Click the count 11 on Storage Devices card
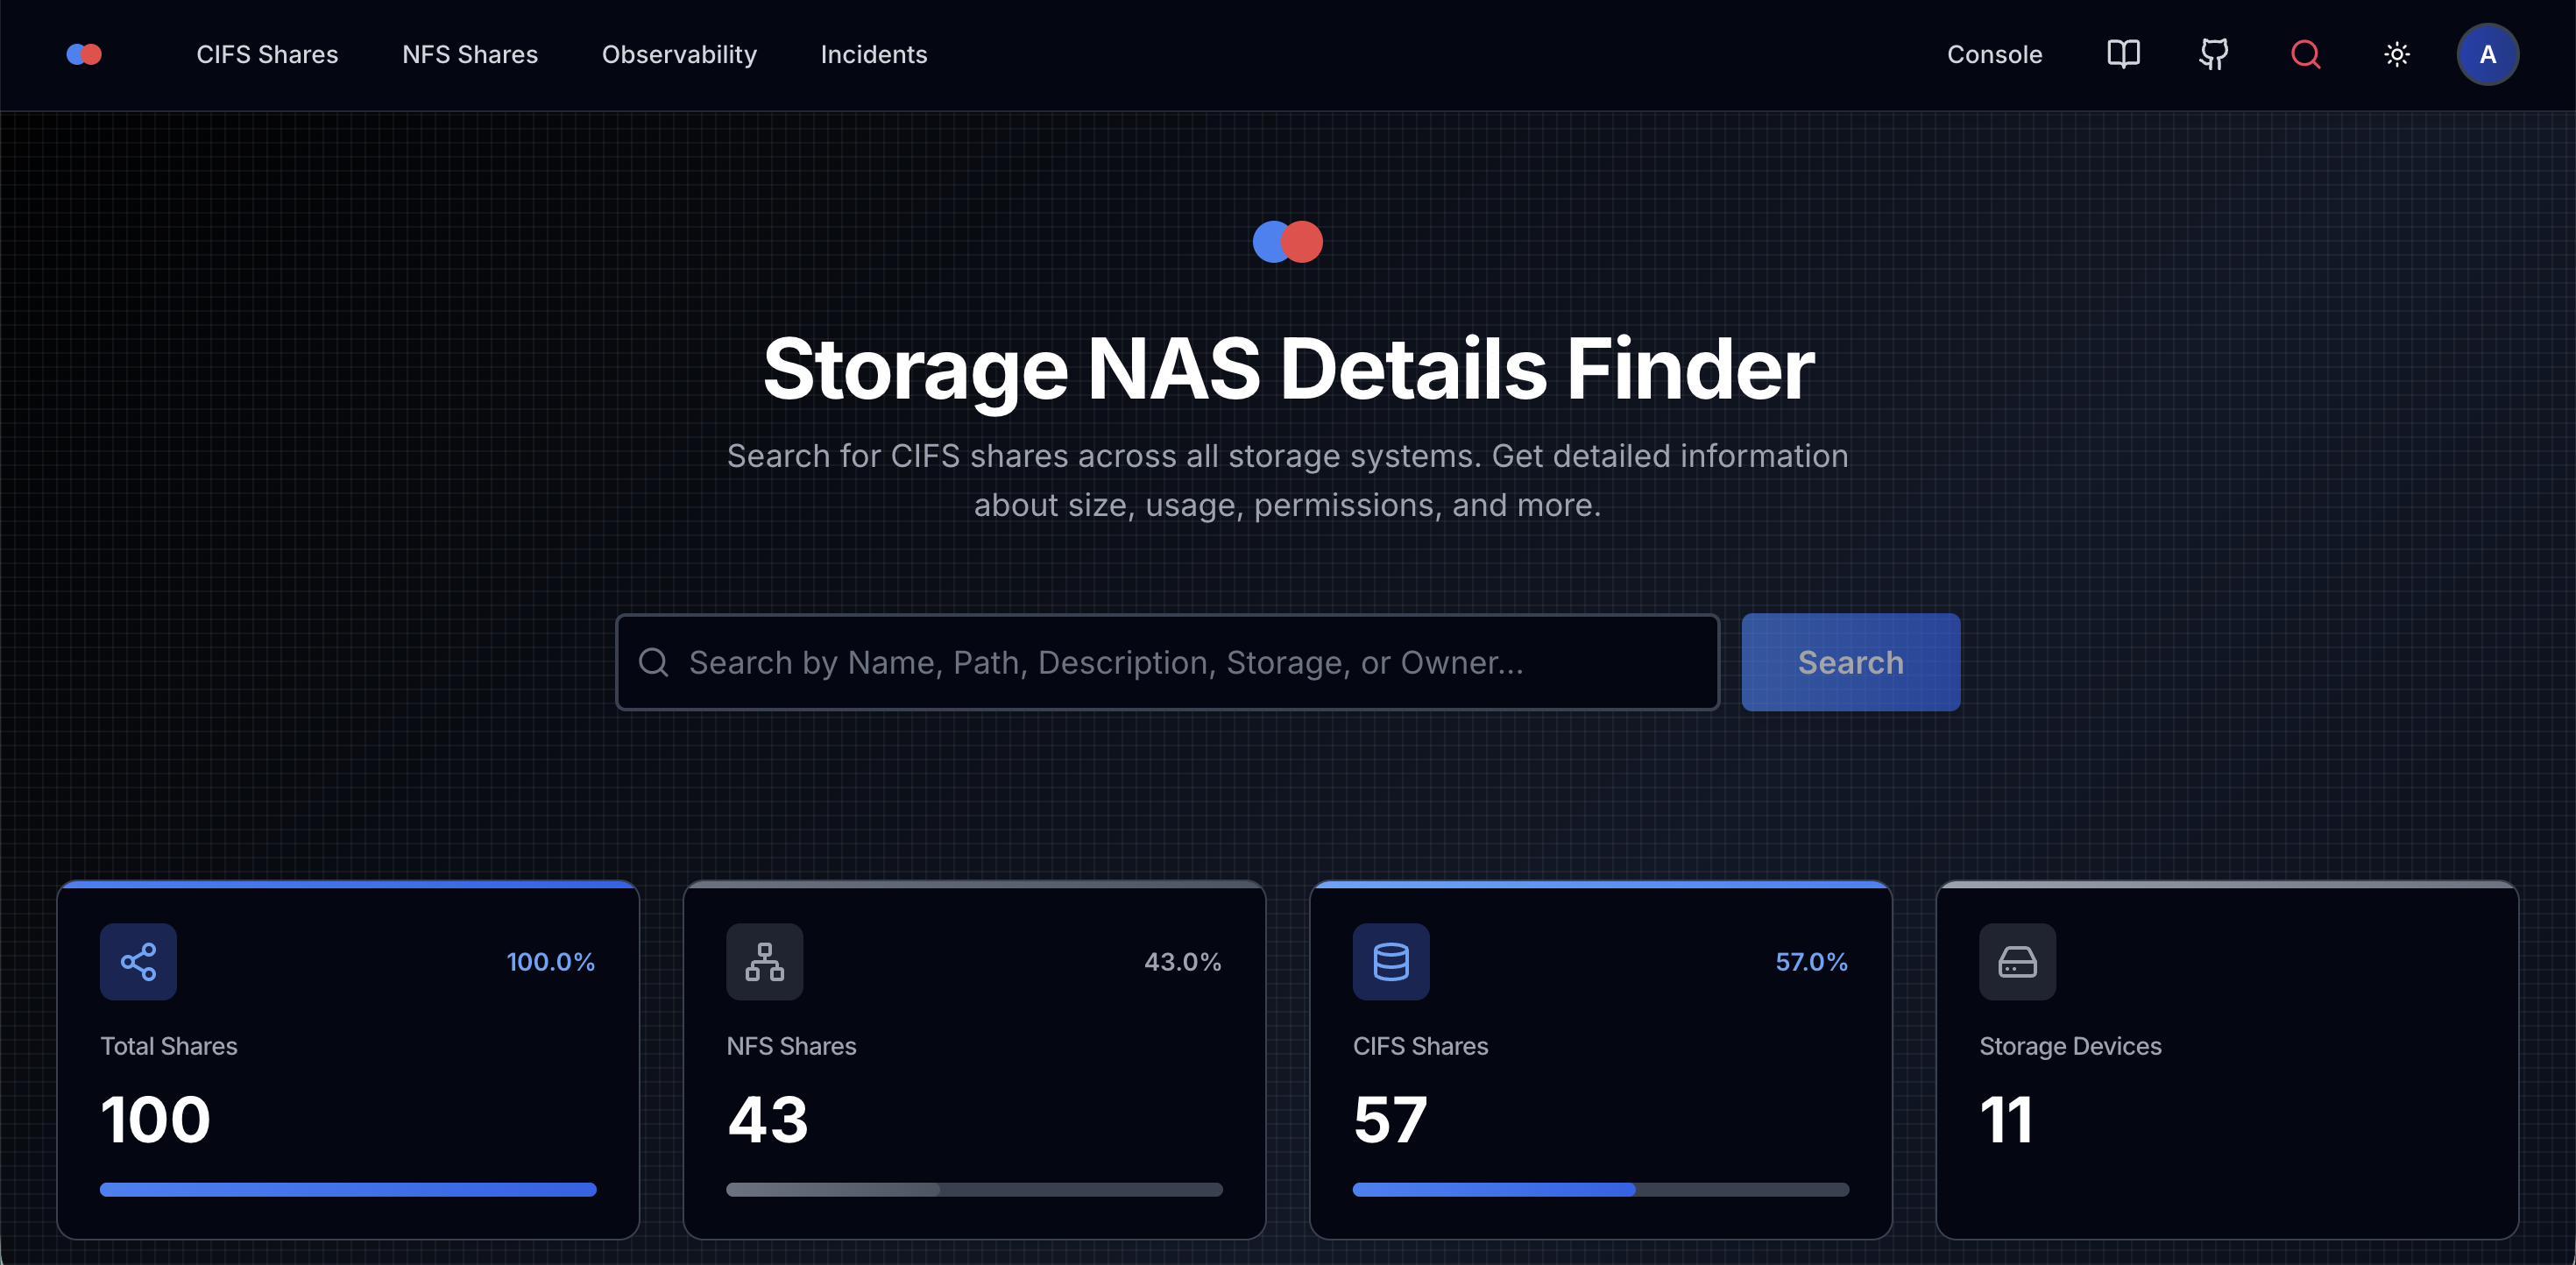This screenshot has height=1265, width=2576. point(2006,1119)
